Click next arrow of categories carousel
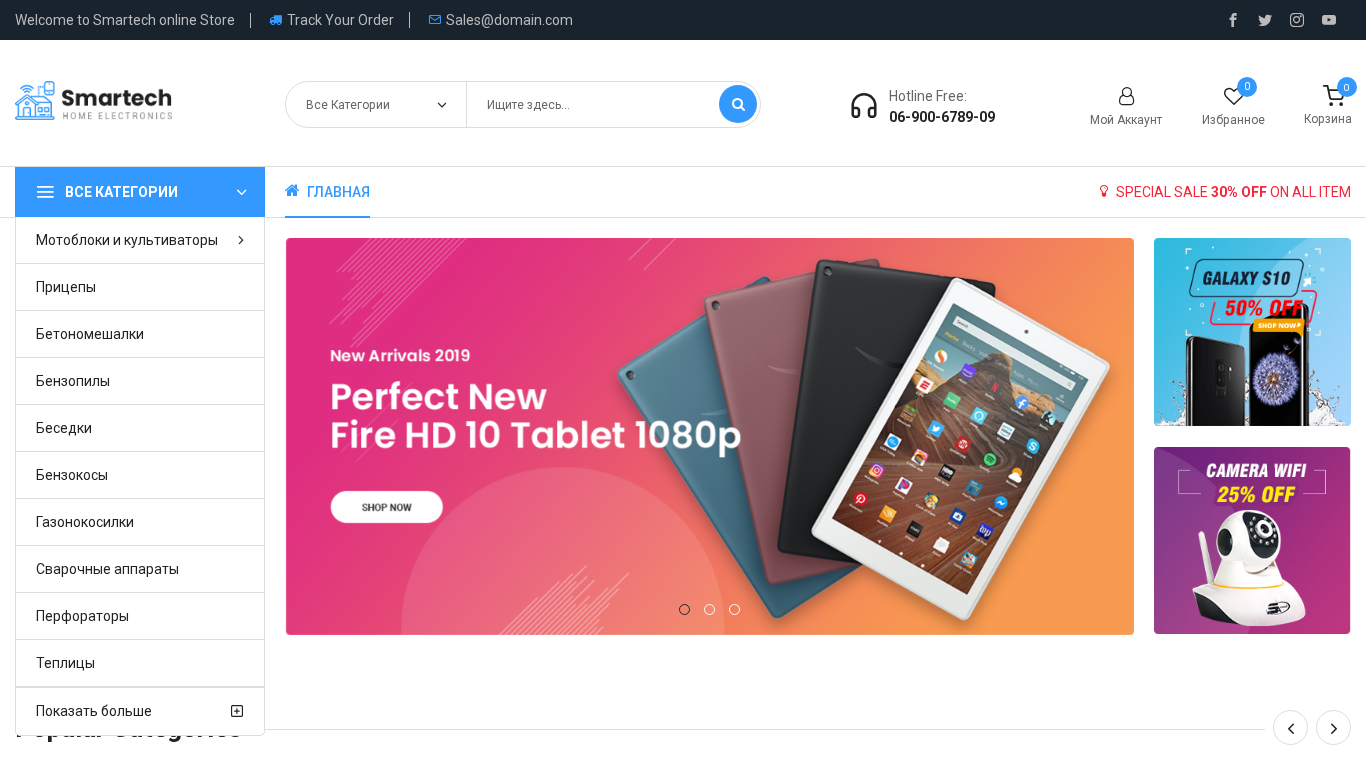The width and height of the screenshot is (1366, 768). (x=1333, y=728)
